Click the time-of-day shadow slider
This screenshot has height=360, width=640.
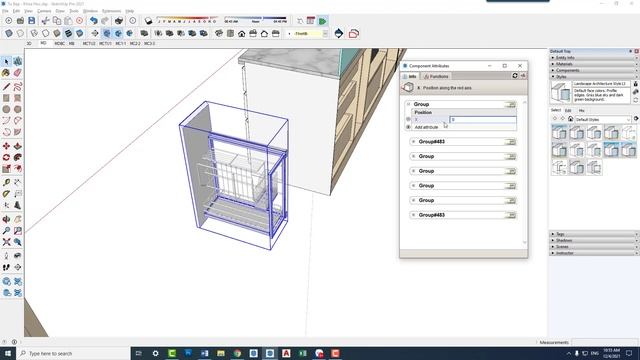pyautogui.click(x=256, y=20)
